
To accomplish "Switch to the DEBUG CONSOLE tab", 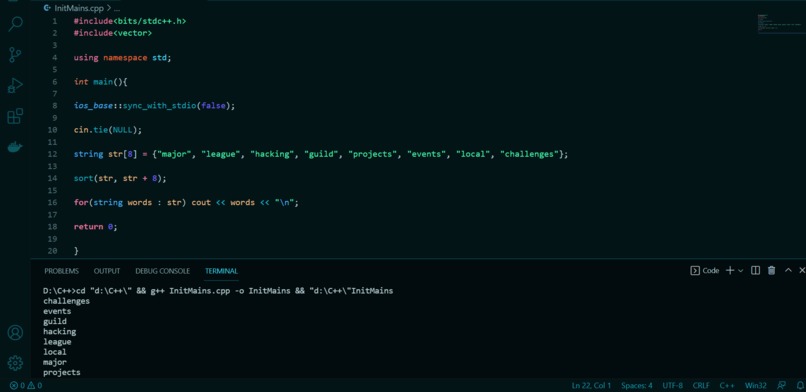I will (x=162, y=271).
